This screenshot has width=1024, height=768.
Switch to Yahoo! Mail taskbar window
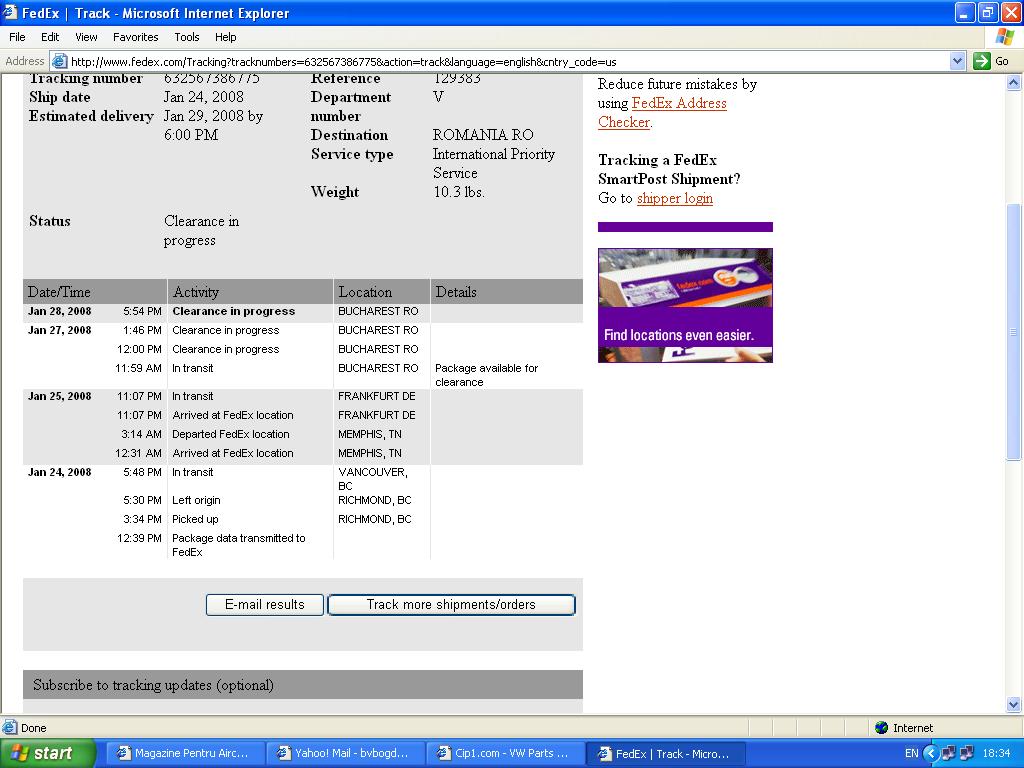[344, 753]
